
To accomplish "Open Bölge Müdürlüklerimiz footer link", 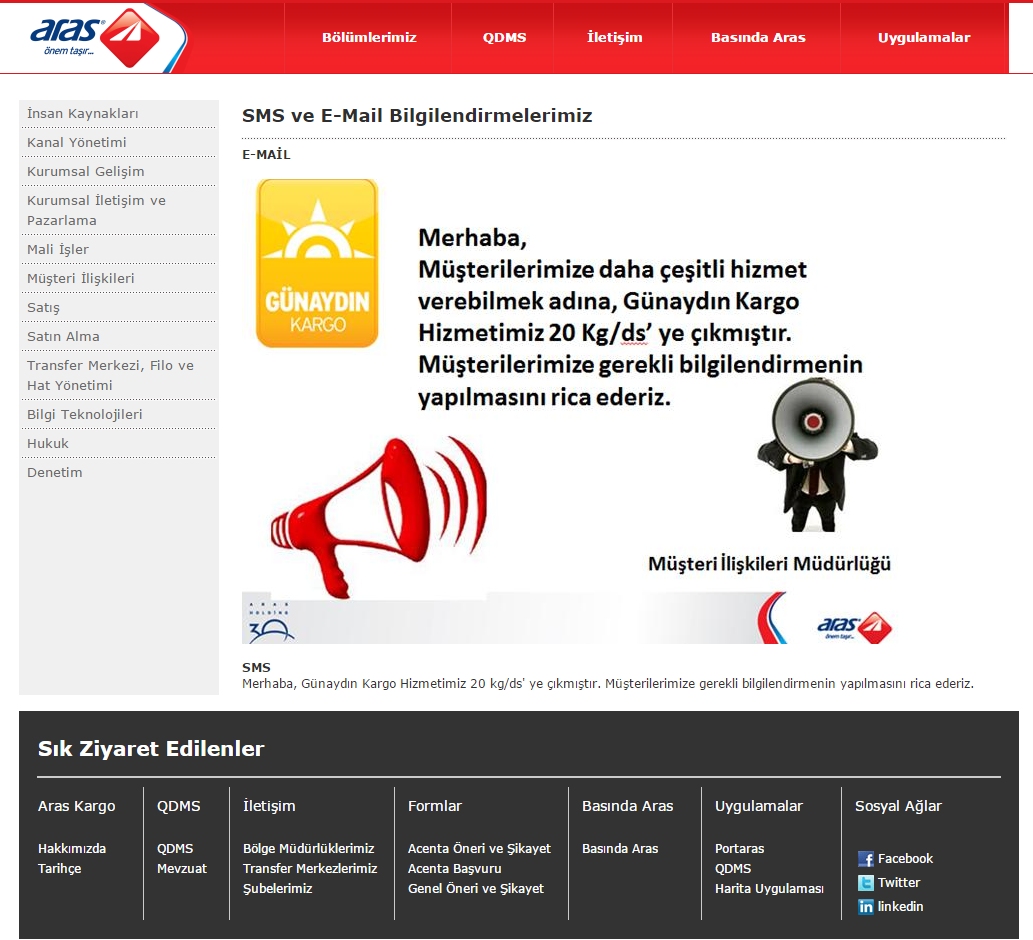I will click(x=308, y=848).
